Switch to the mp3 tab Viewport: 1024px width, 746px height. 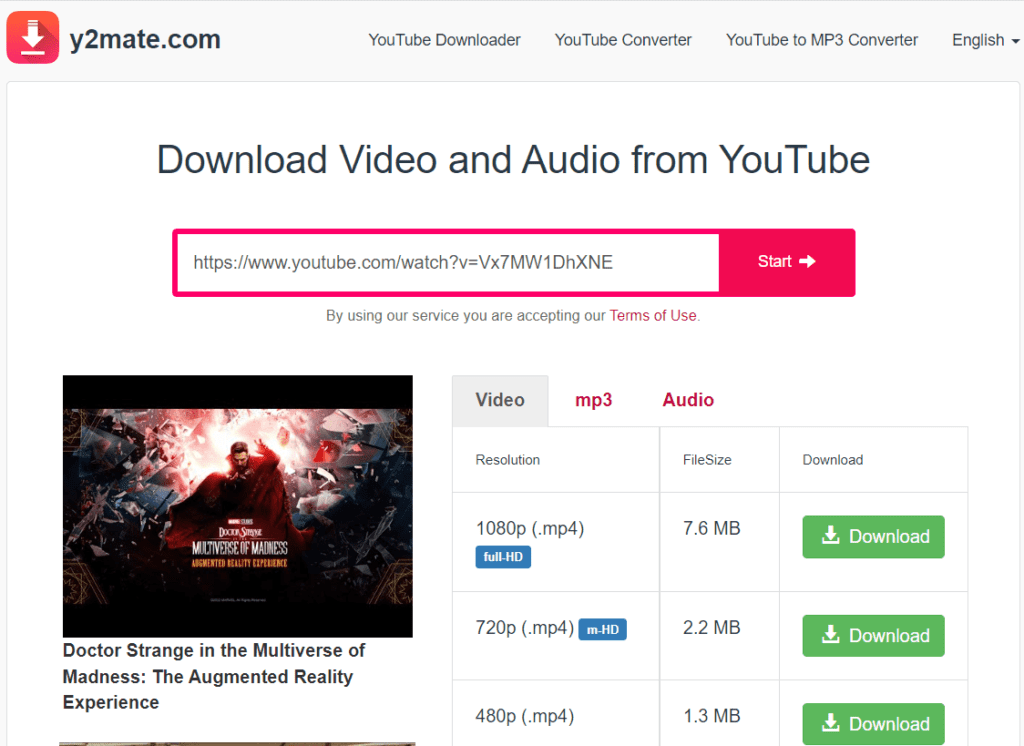[x=594, y=400]
